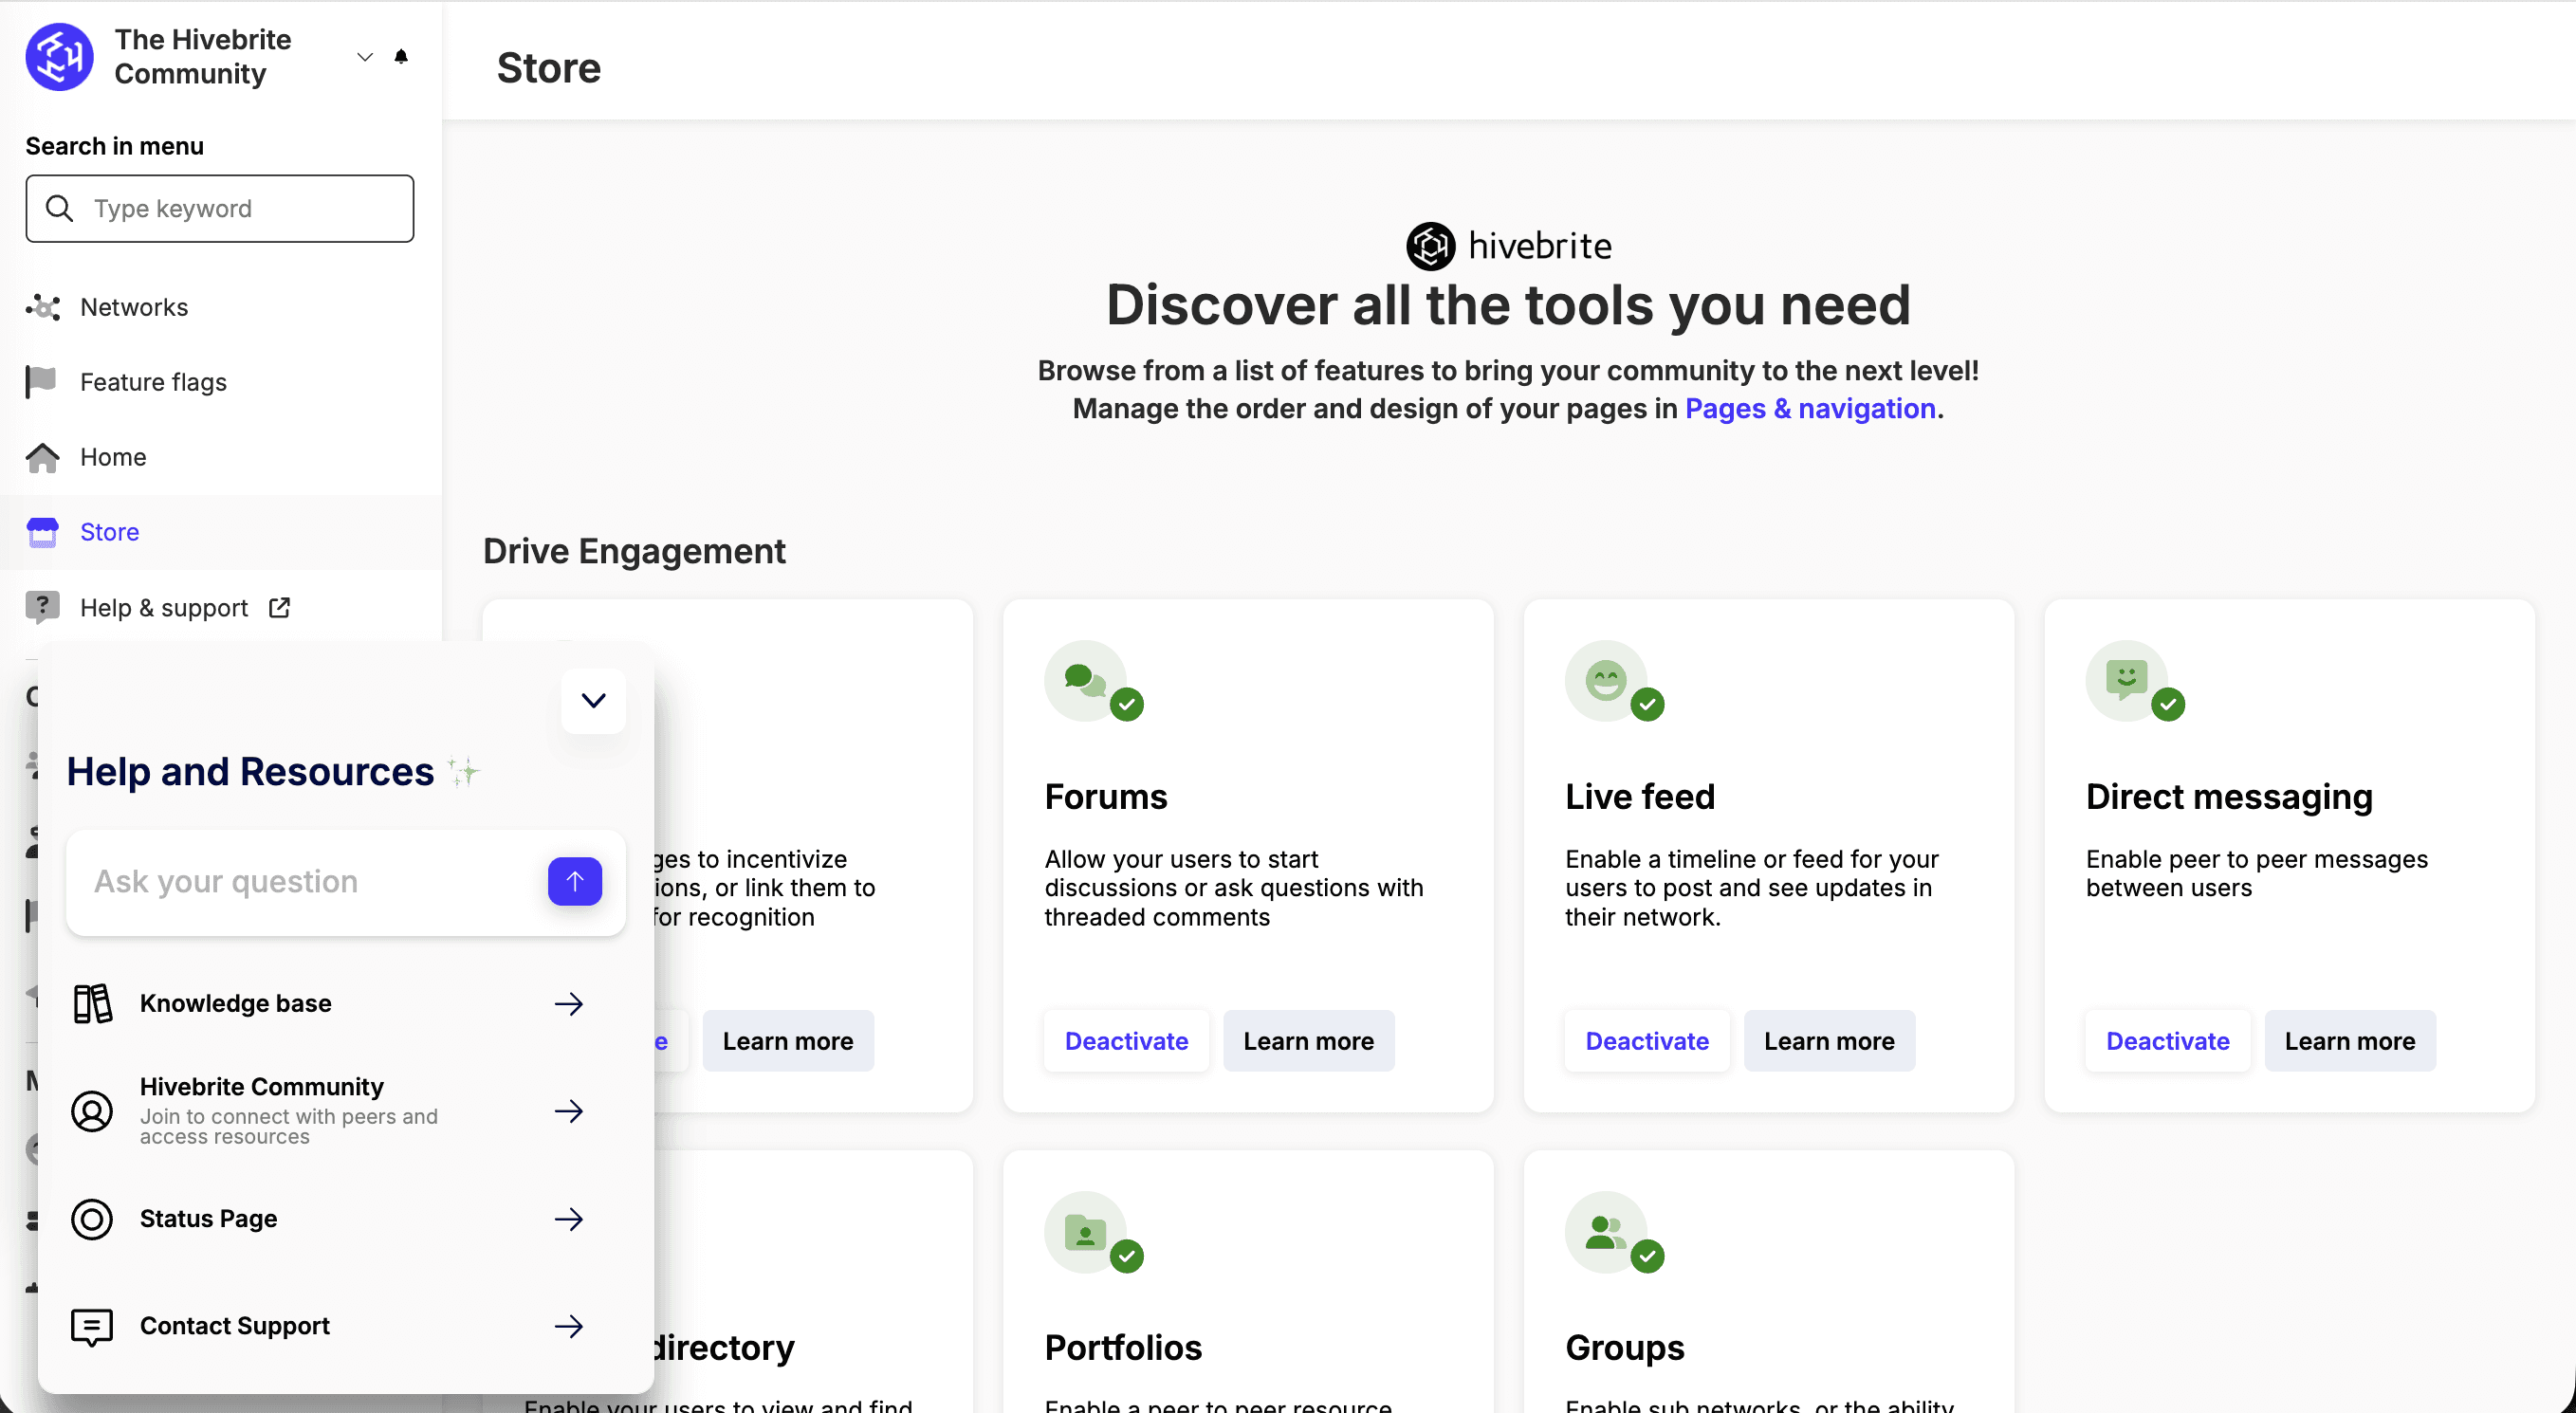This screenshot has width=2576, height=1413.
Task: Click Learn more under Forums
Action: point(1308,1041)
